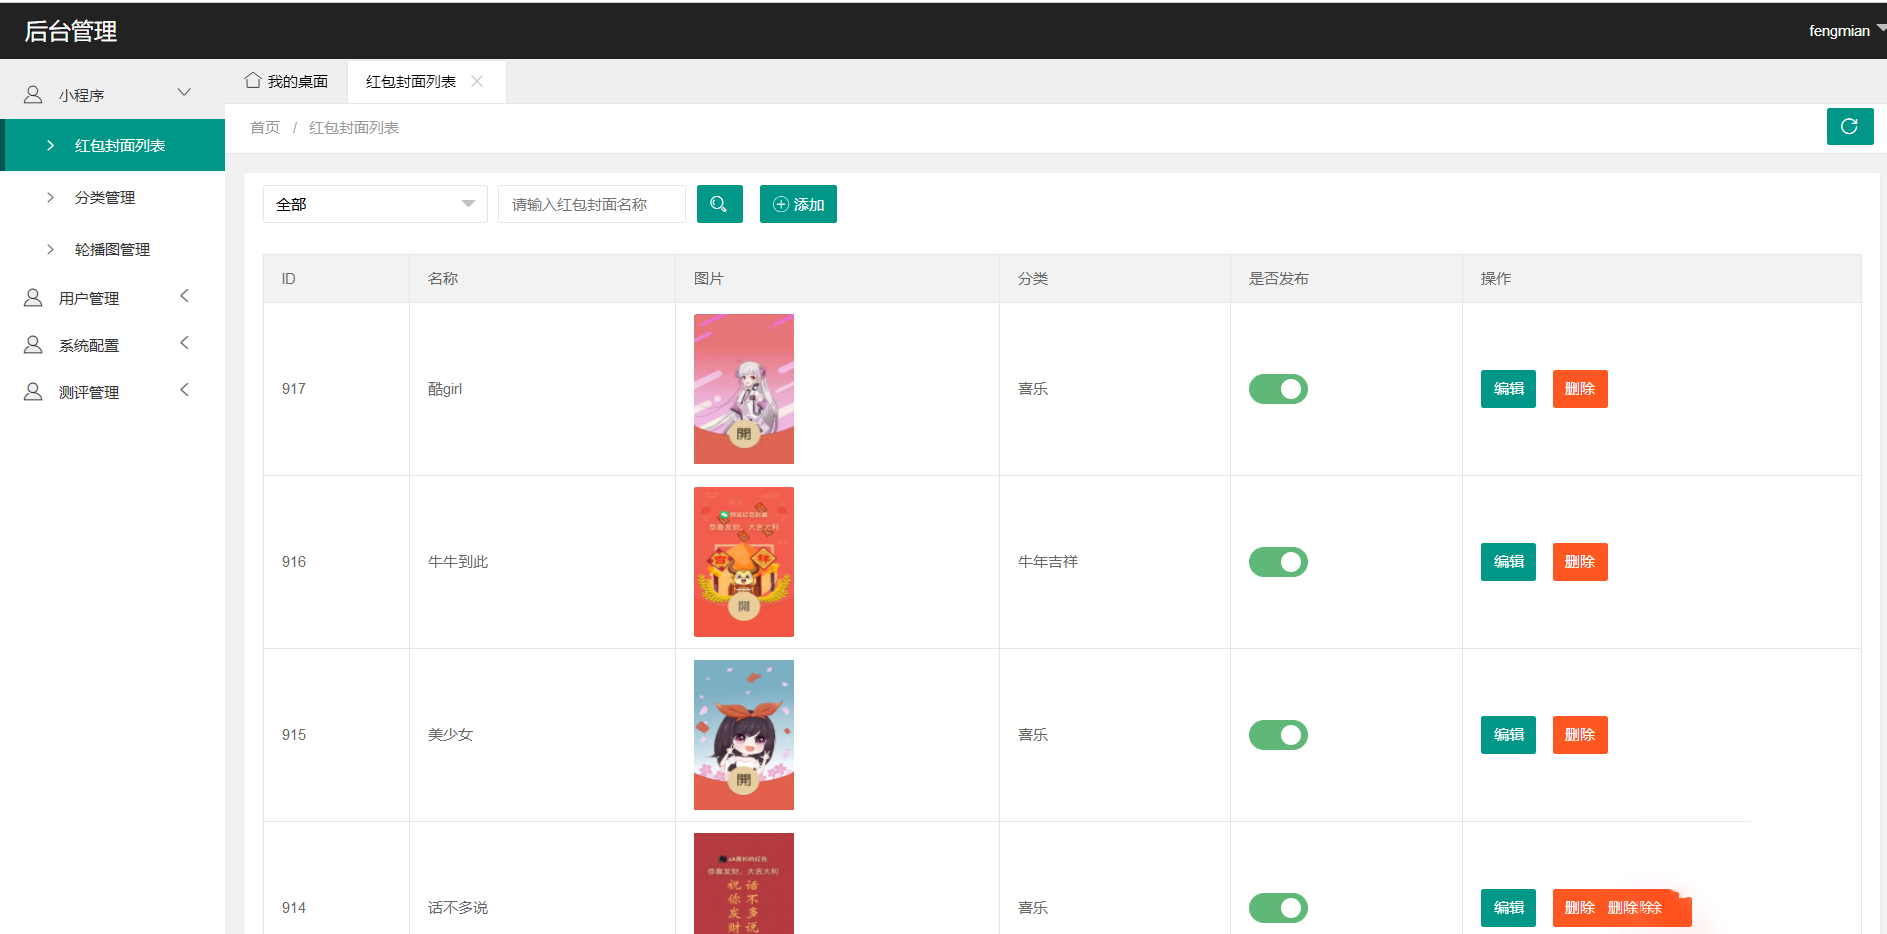The height and width of the screenshot is (934, 1887).
Task: Open 轮播图管理 in the sidebar
Action: (112, 250)
